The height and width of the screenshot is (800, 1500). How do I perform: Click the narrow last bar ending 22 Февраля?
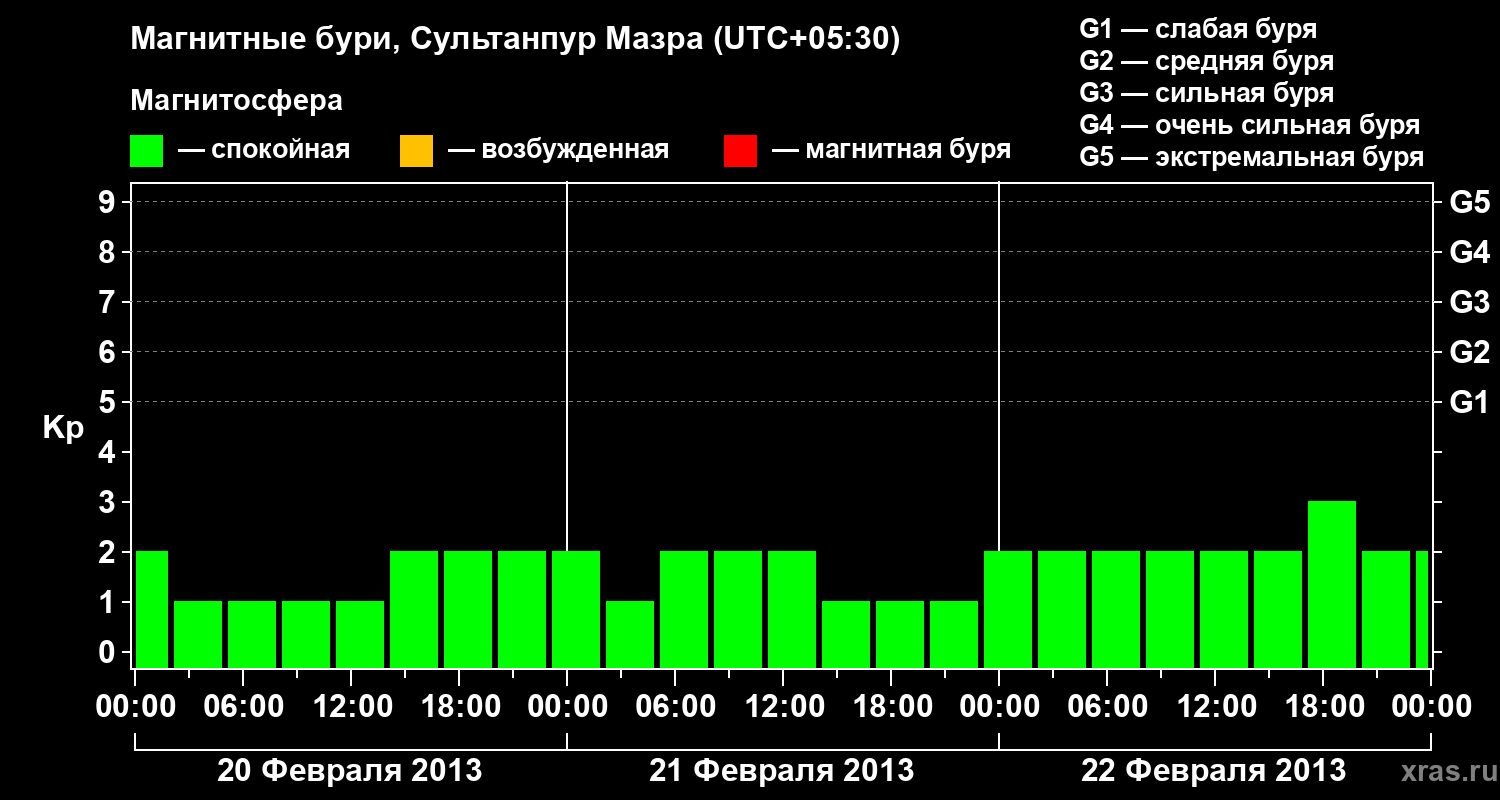(x=1422, y=609)
